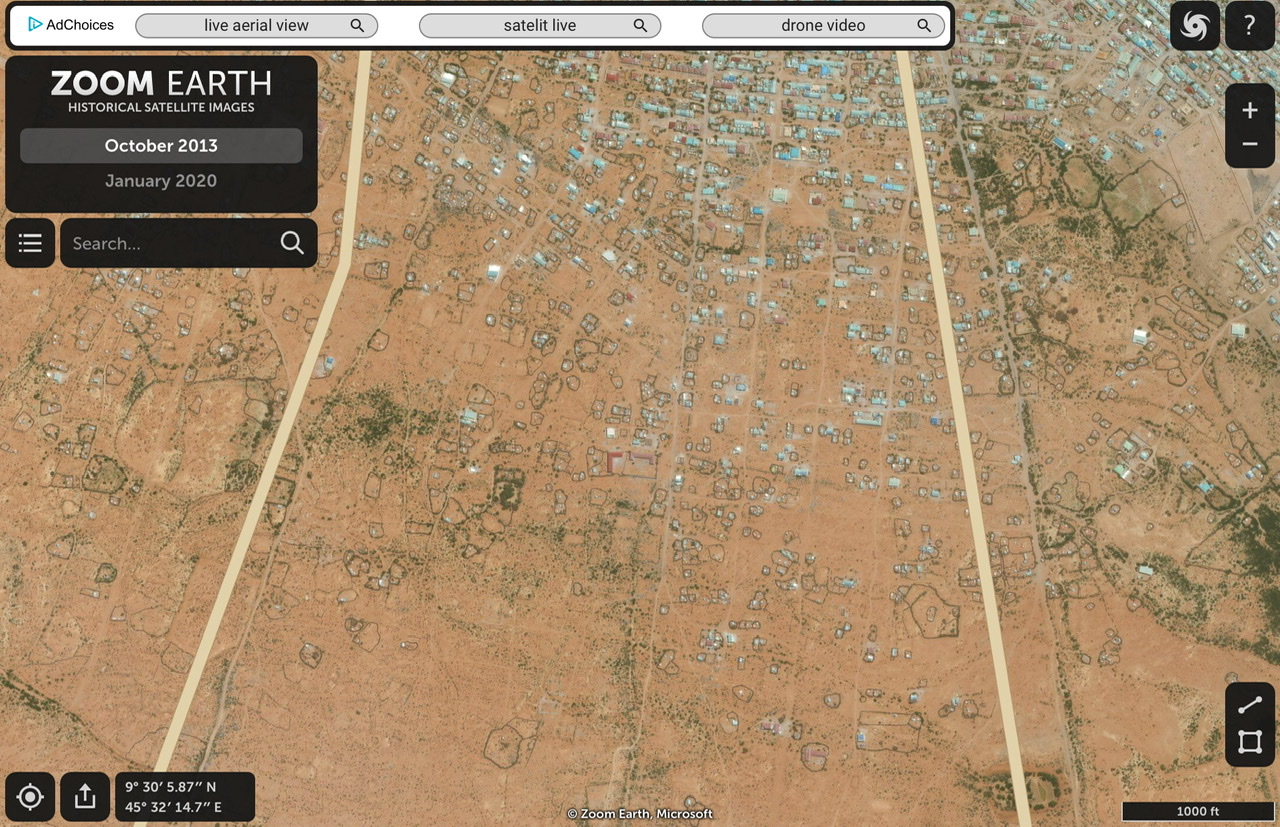Image resolution: width=1280 pixels, height=827 pixels.
Task: Click the search magnifier icon
Action: tap(292, 243)
